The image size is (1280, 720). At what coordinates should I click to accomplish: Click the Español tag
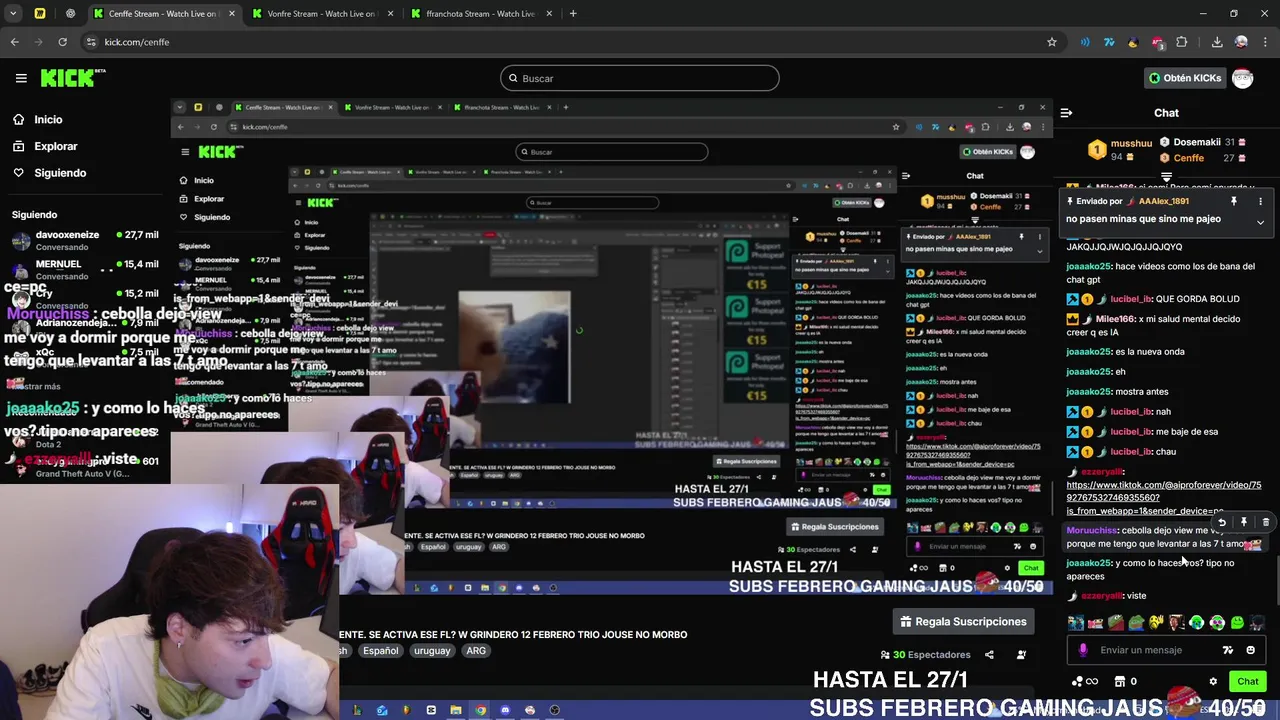pyautogui.click(x=380, y=650)
